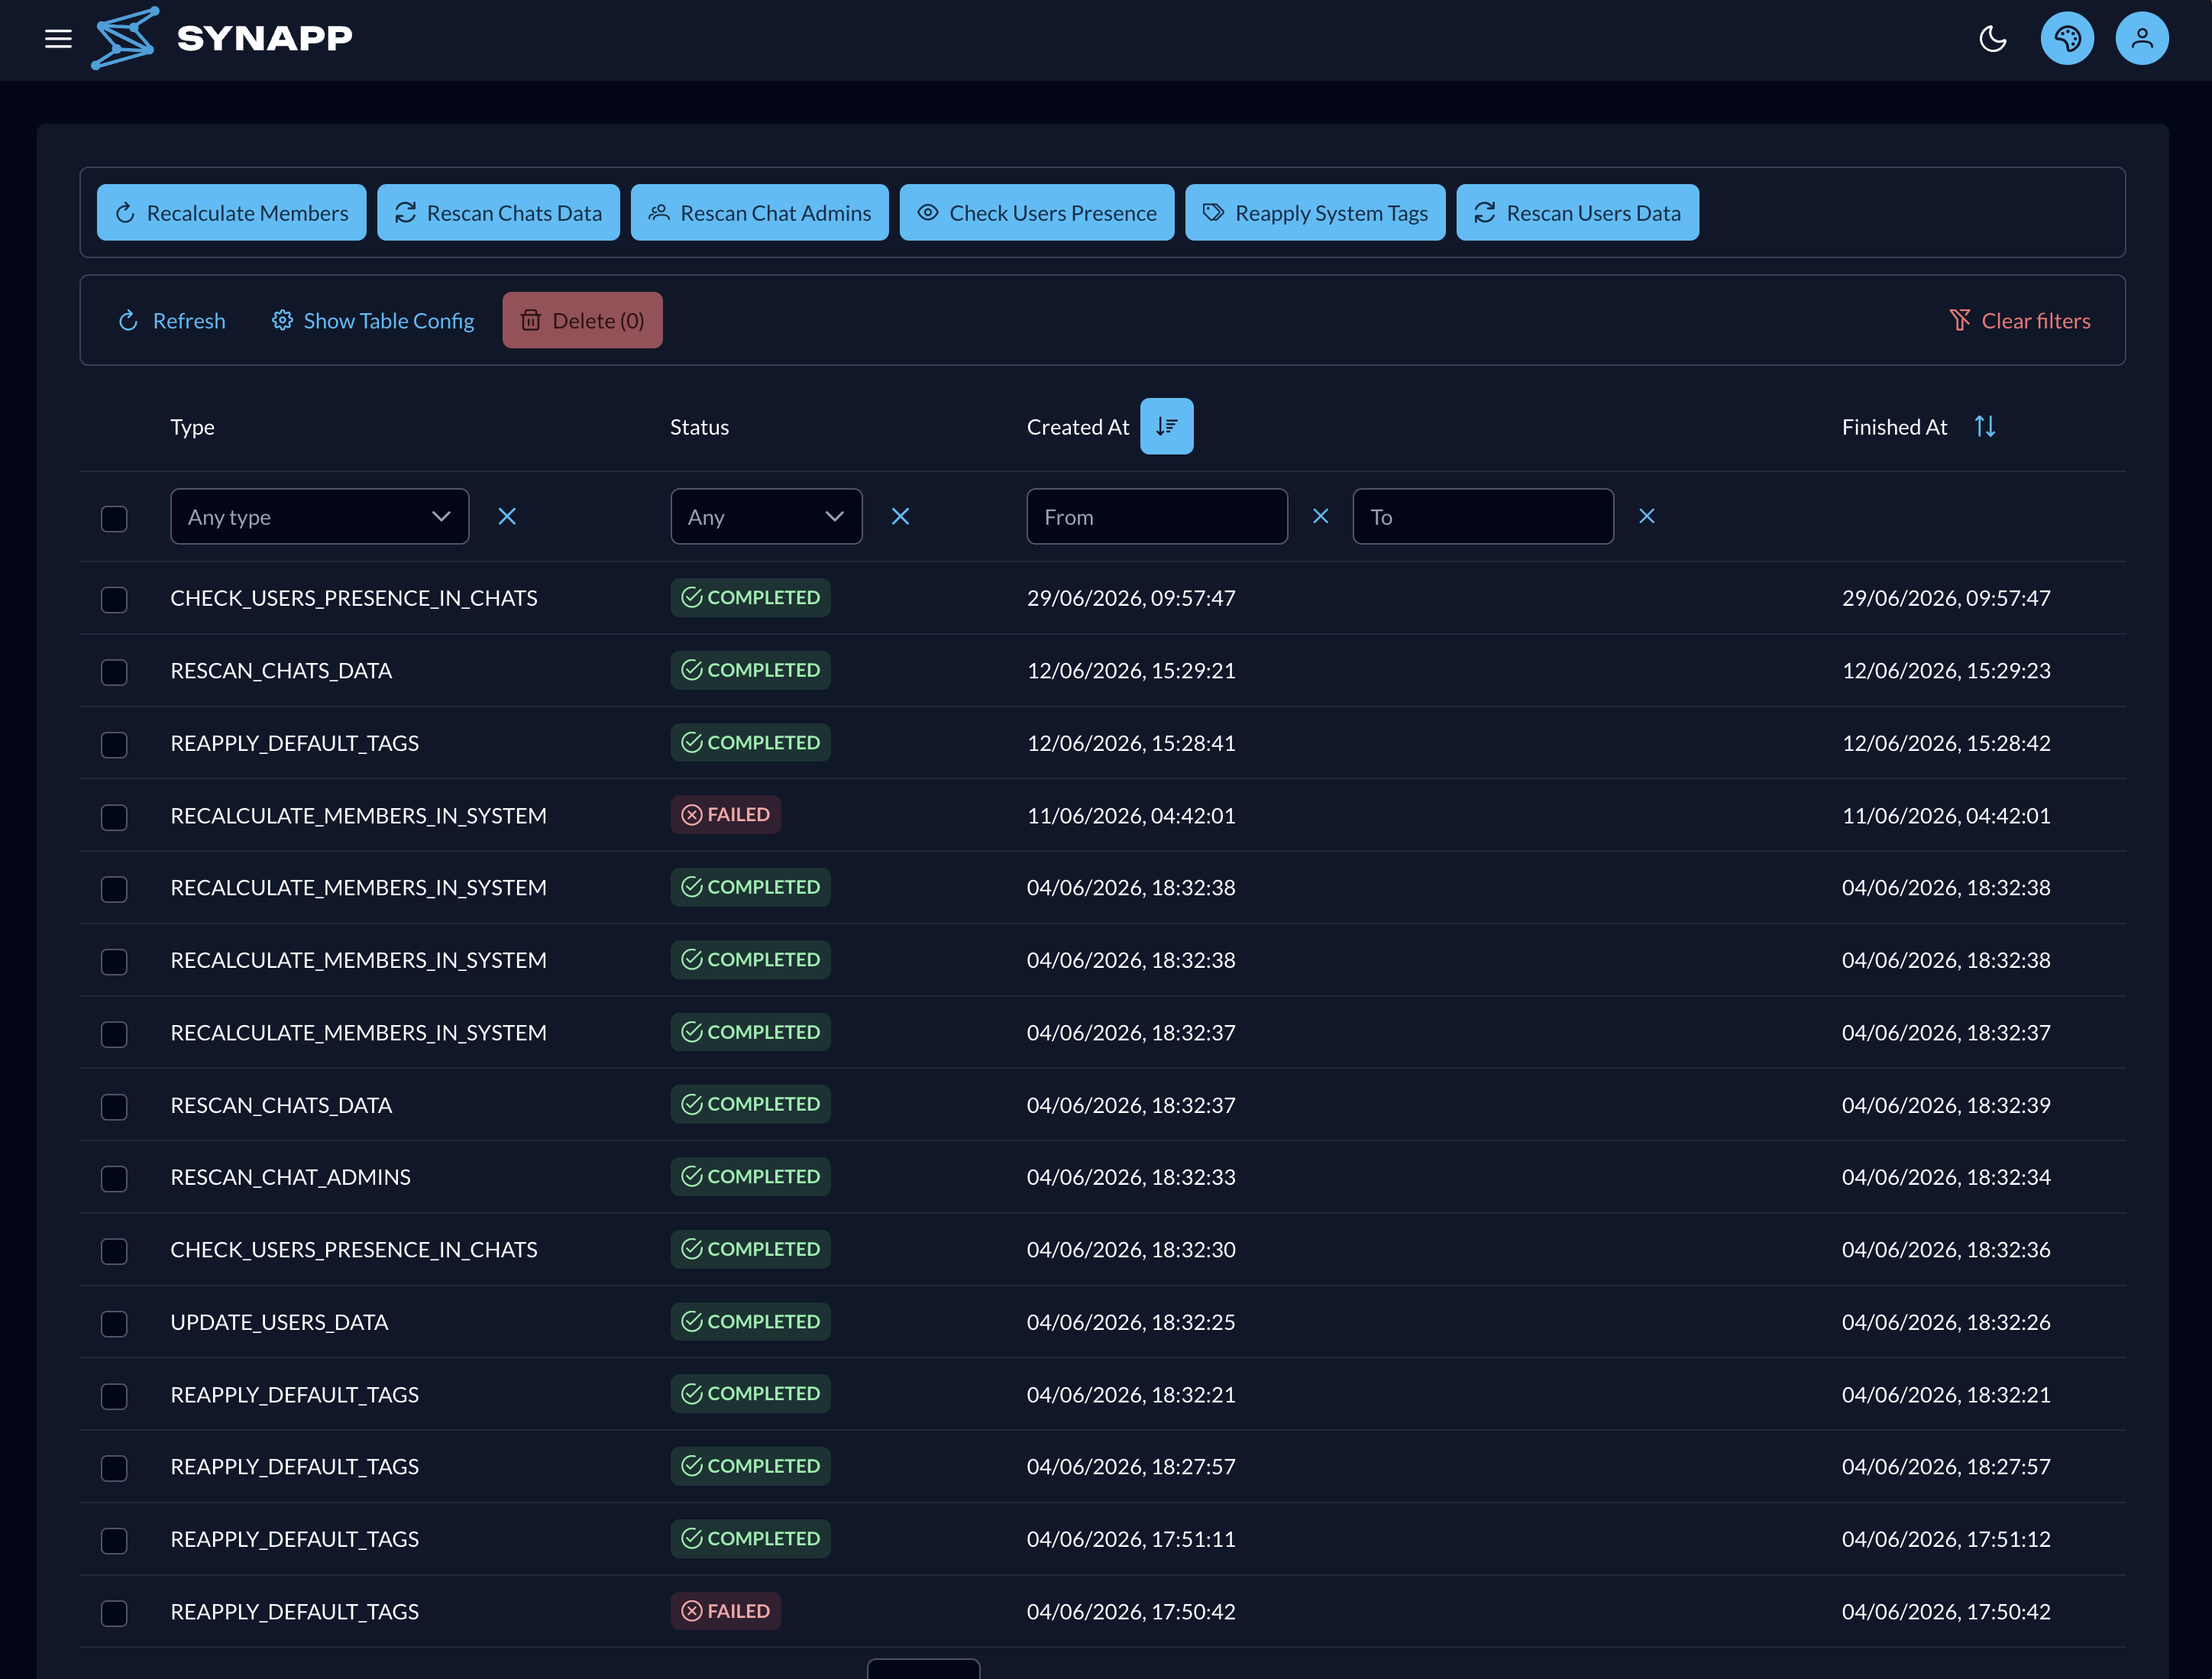Select the row created 04/06/2026, 17:50:42
This screenshot has height=1679, width=2212.
(114, 1613)
